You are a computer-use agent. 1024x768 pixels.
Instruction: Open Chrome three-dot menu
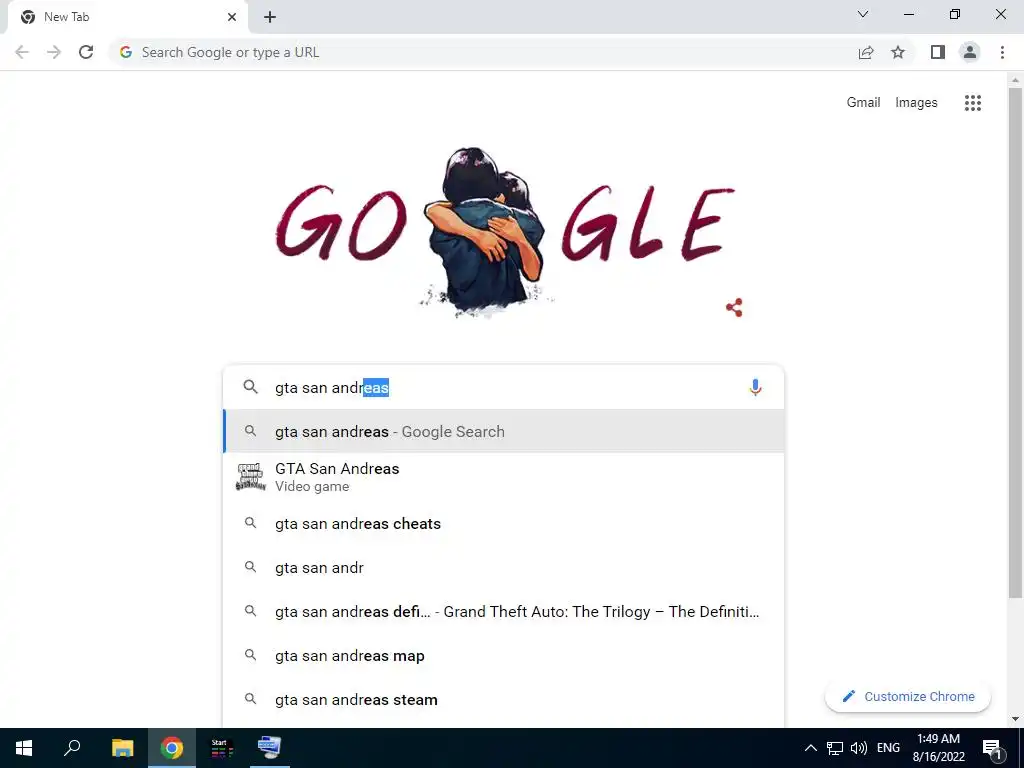coord(1002,52)
